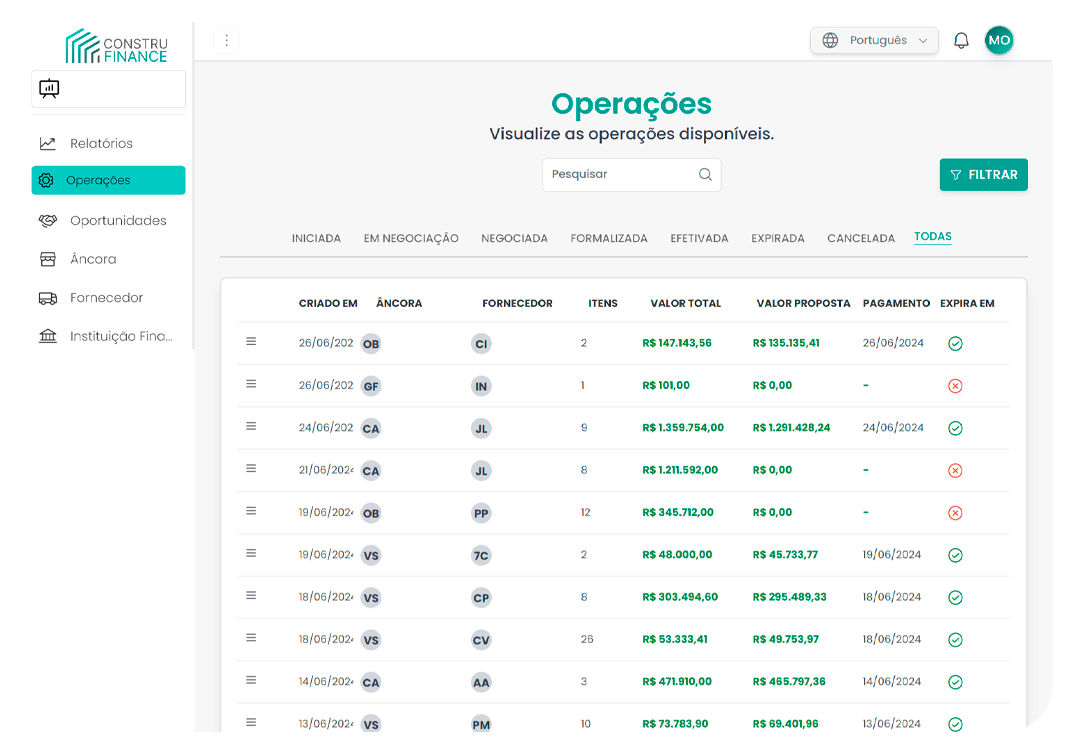Click the Pesquisar search field
This screenshot has width=1080, height=753.
pyautogui.click(x=620, y=174)
